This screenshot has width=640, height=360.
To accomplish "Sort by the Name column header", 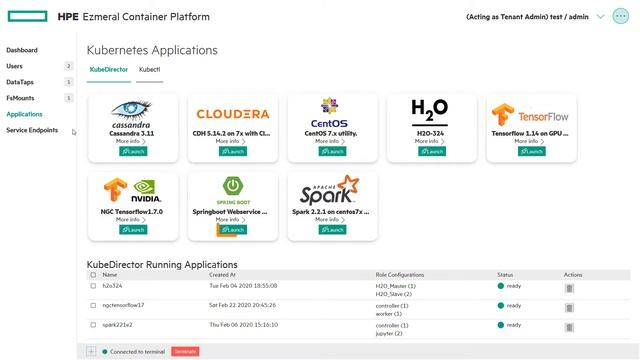I will point(110,275).
